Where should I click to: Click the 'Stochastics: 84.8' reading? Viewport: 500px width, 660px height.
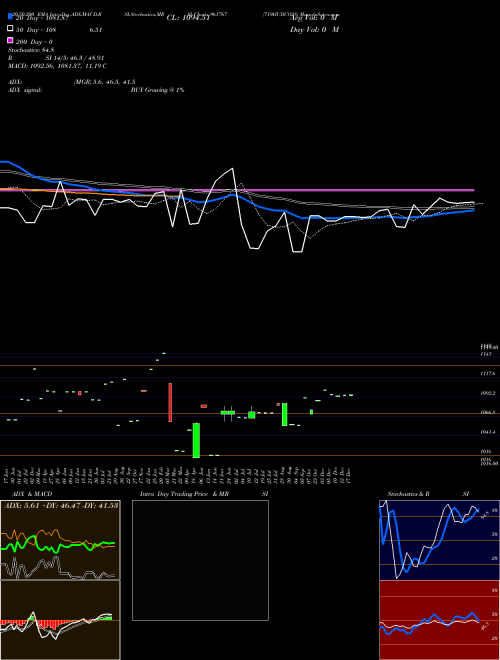click(x=31, y=50)
